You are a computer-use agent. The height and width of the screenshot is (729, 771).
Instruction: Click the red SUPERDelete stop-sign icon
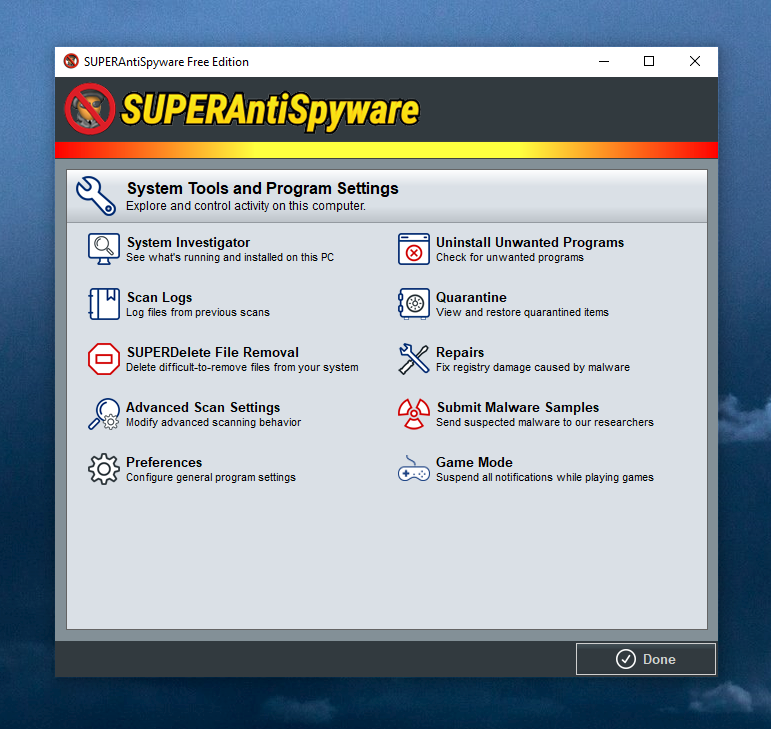tap(104, 359)
